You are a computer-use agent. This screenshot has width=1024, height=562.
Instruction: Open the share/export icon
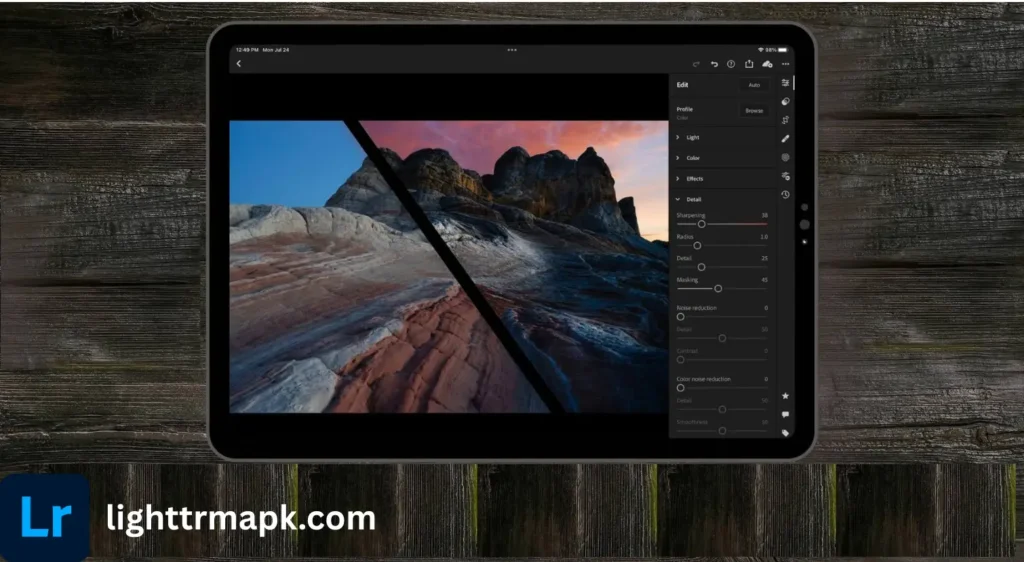click(749, 63)
